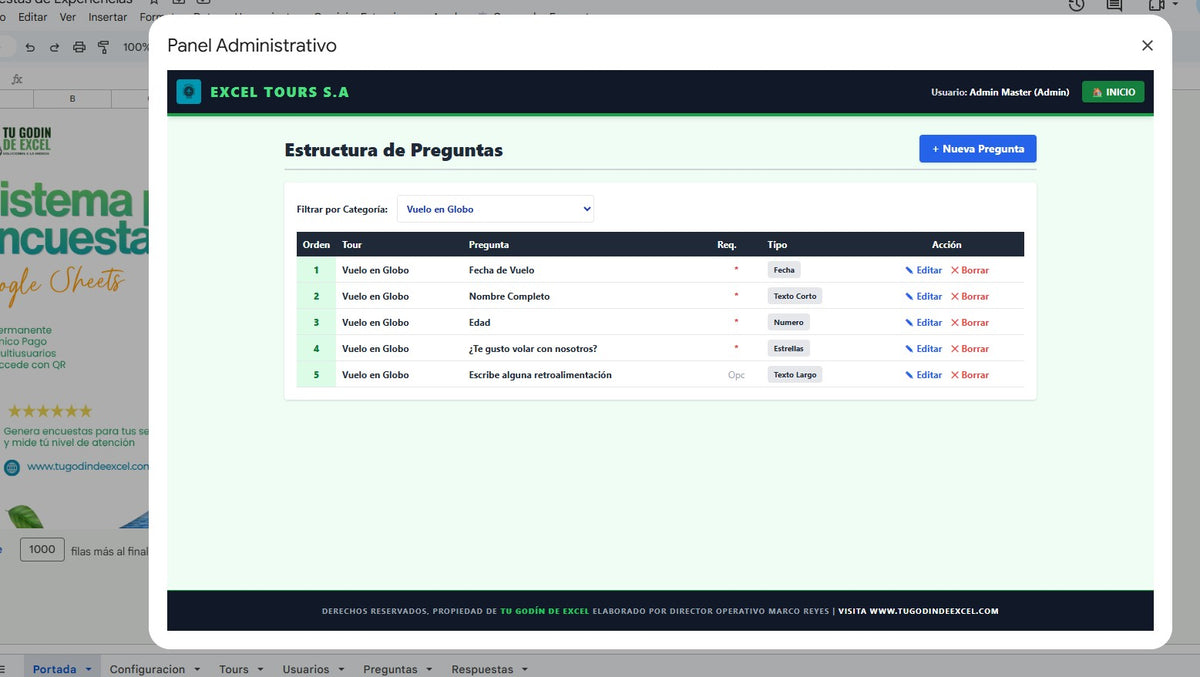Click WWW.TUGODINDEEXCEL.COM in the footer

933,611
